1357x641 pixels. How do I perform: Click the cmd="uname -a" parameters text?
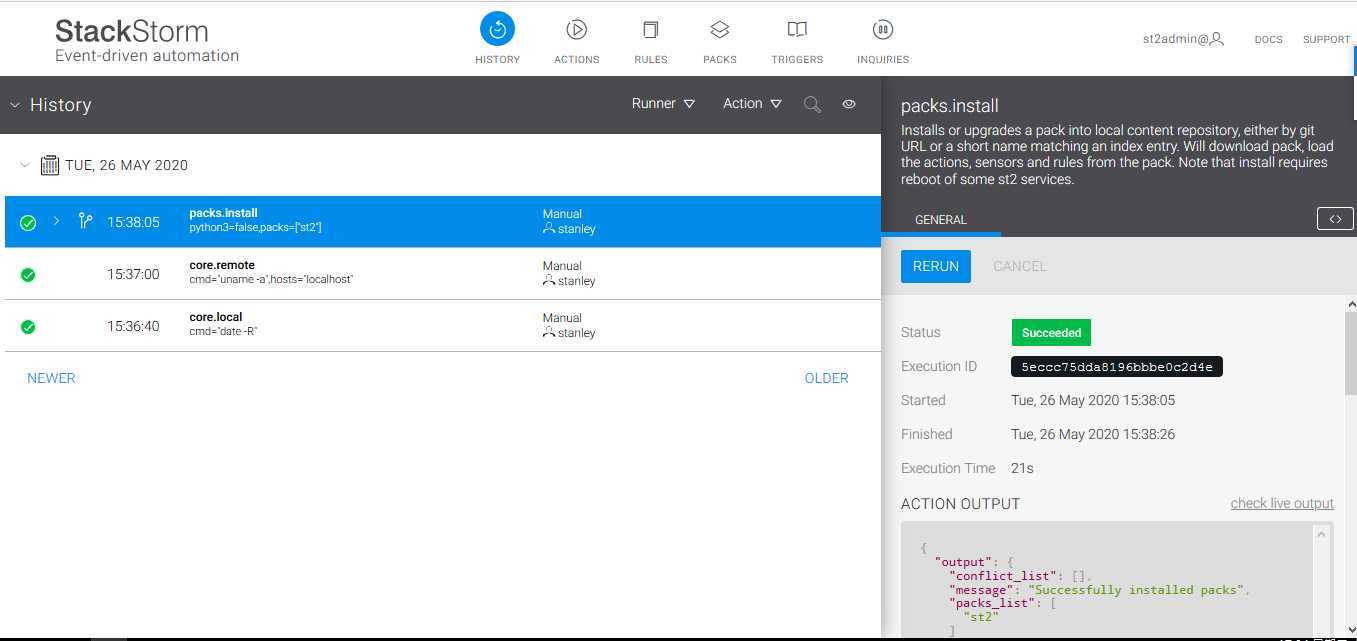[271, 280]
